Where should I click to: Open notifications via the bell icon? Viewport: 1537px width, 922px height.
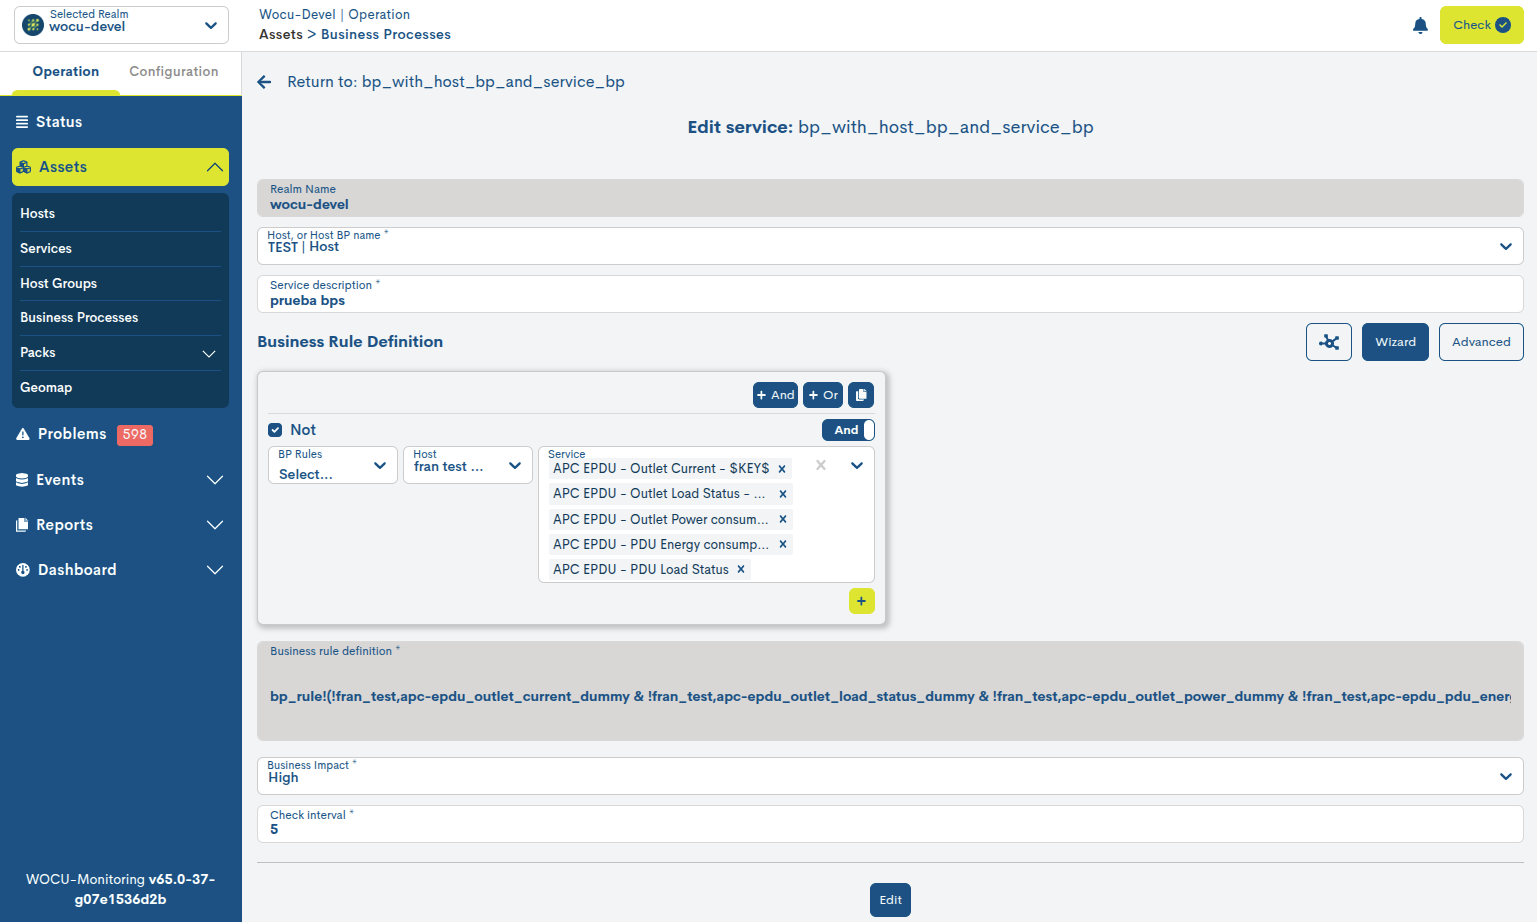click(1421, 25)
